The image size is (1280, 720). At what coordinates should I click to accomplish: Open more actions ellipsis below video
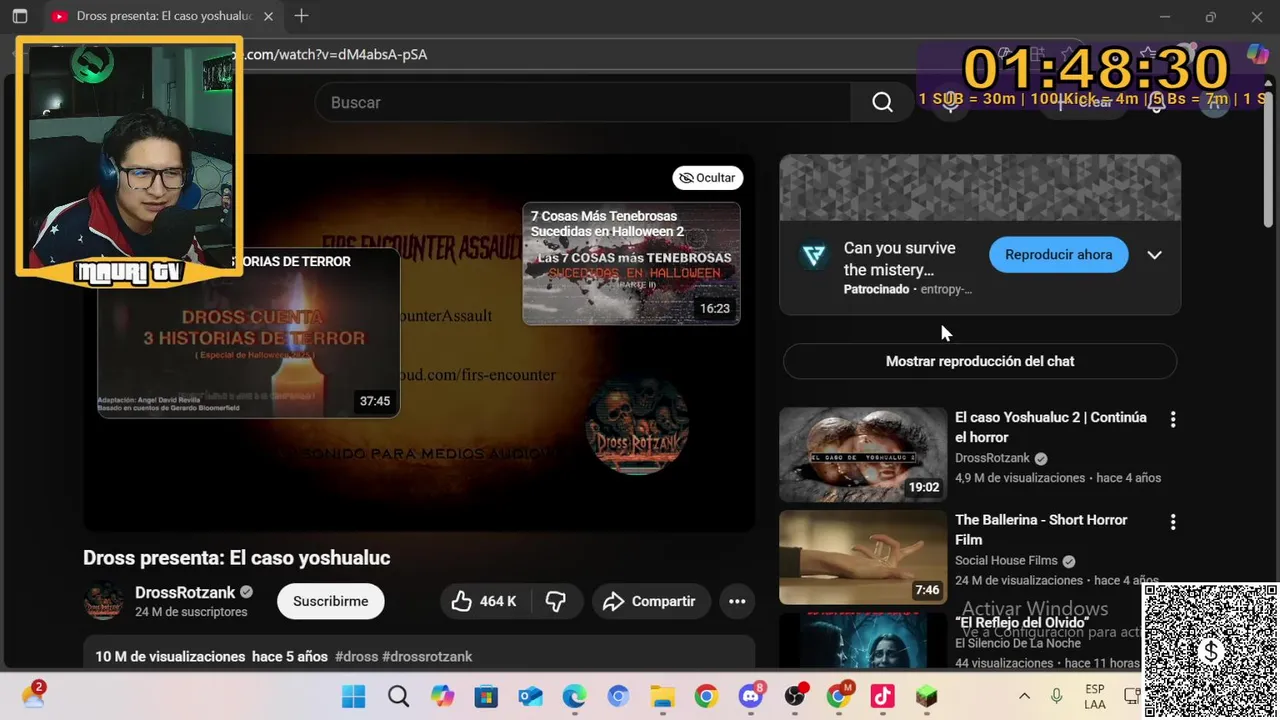click(x=737, y=601)
